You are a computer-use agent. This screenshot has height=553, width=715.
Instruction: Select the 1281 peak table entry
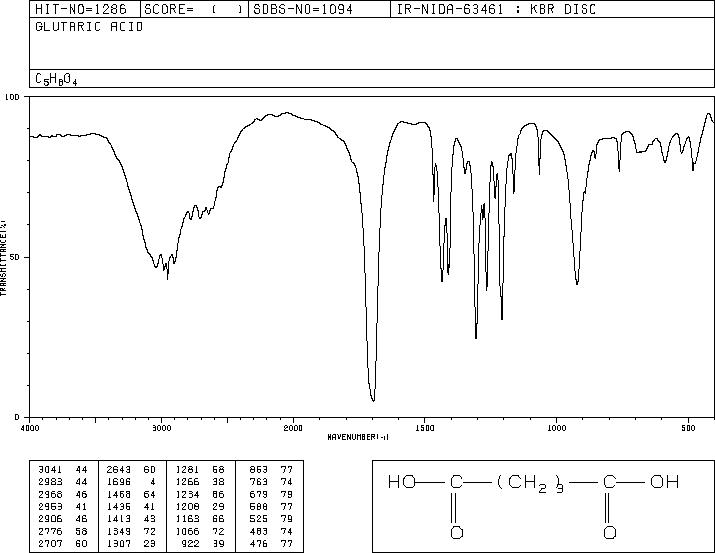tap(187, 470)
